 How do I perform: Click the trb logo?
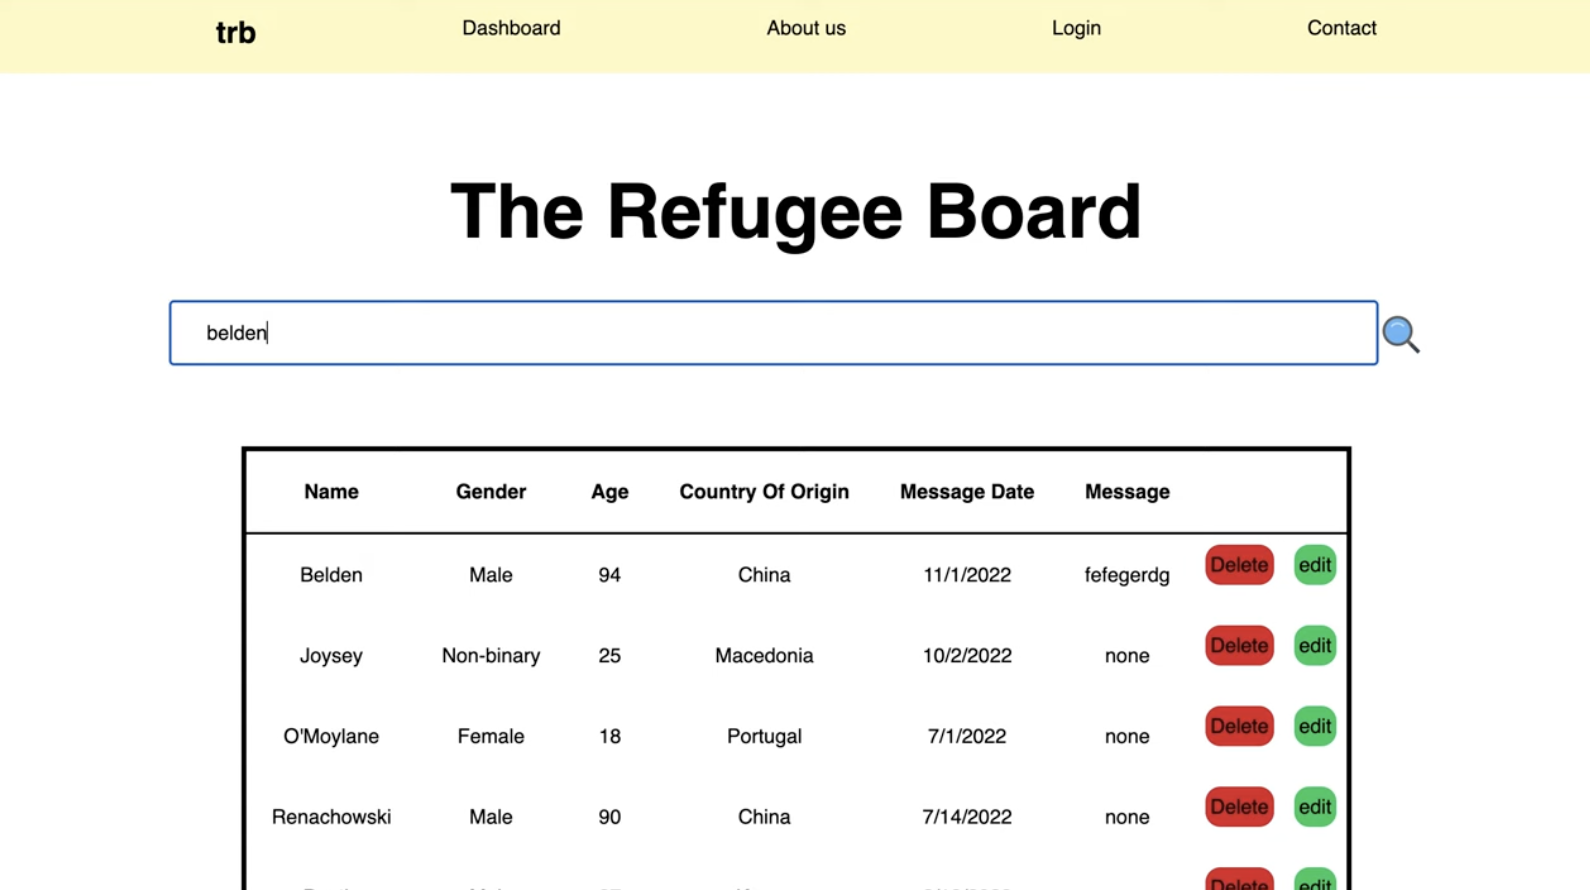pyautogui.click(x=236, y=33)
